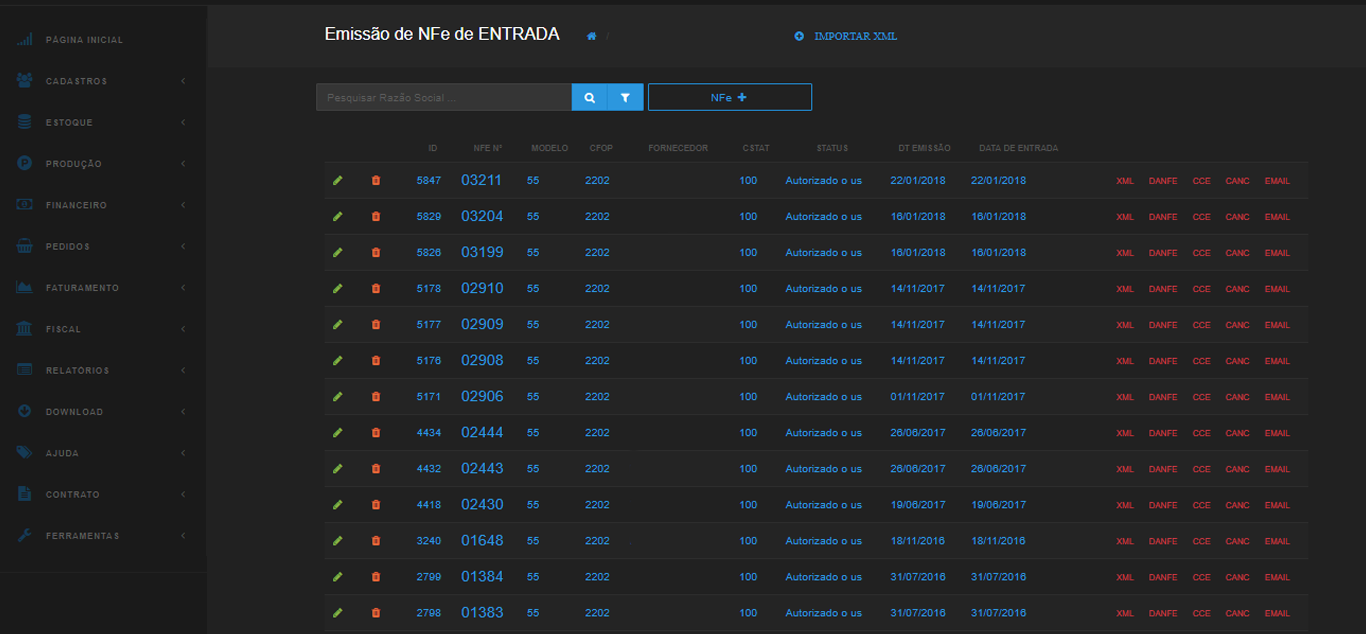Image resolution: width=1366 pixels, height=634 pixels.
Task: Click the NFE Nº column header
Action: [x=488, y=148]
